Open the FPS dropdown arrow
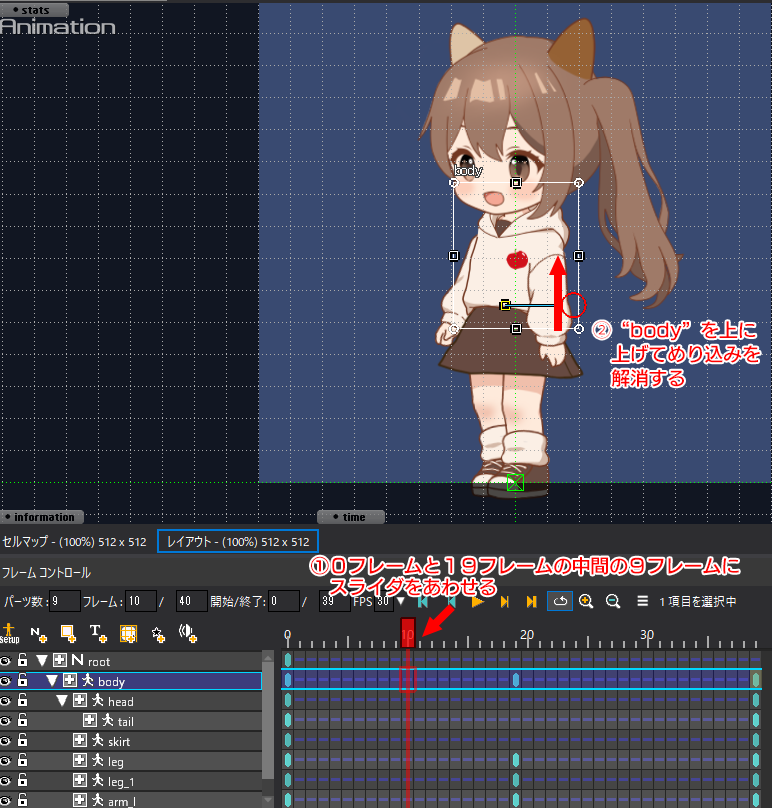Image resolution: width=772 pixels, height=808 pixels. coord(401,601)
